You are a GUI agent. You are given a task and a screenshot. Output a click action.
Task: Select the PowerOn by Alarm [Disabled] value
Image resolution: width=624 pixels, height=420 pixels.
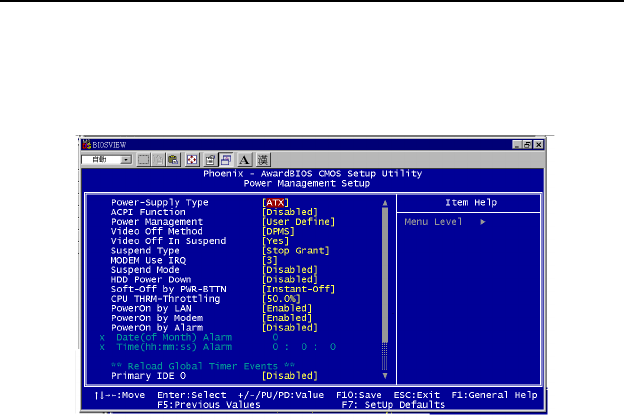pyautogui.click(x=290, y=327)
